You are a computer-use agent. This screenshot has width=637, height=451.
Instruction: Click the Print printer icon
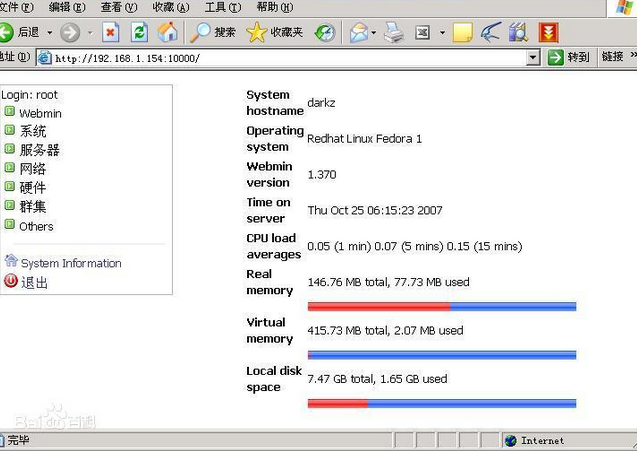coord(394,33)
